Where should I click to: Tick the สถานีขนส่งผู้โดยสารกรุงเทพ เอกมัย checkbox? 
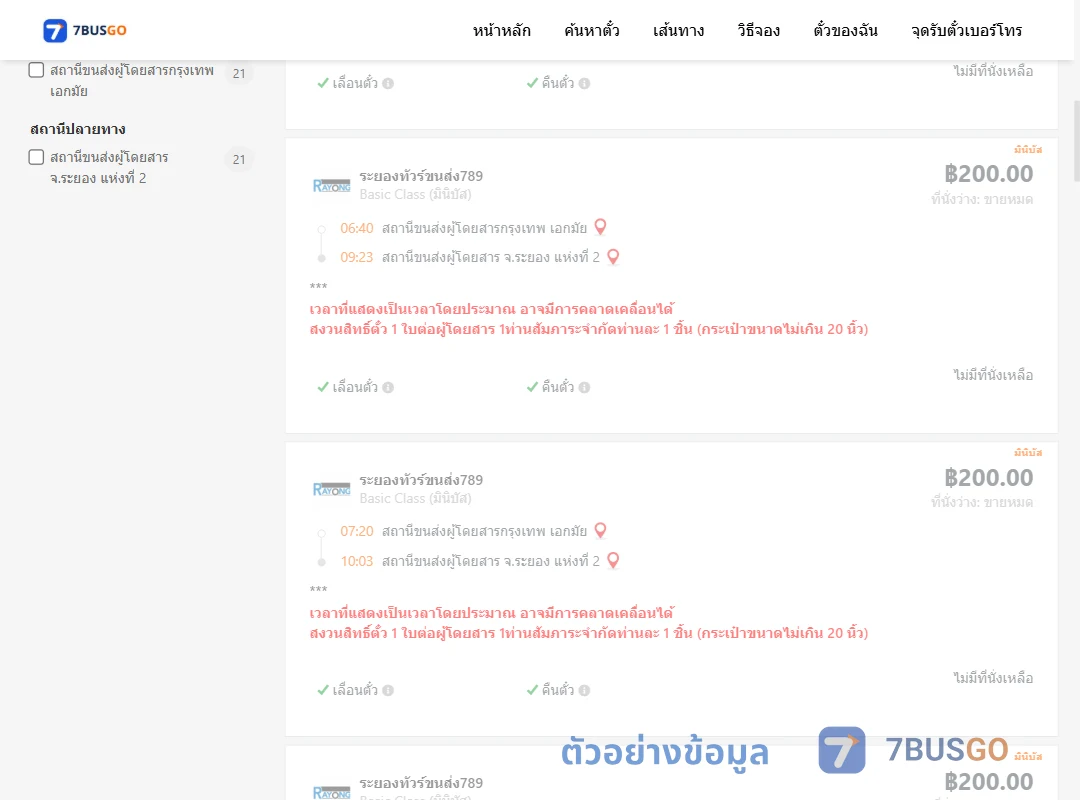[37, 70]
